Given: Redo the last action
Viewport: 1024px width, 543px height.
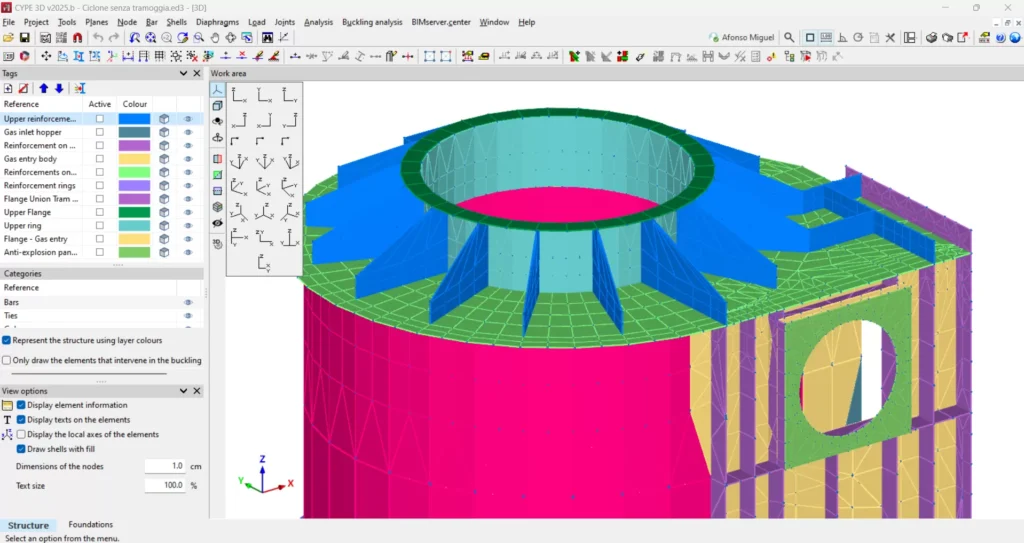Looking at the screenshot, I should (114, 38).
